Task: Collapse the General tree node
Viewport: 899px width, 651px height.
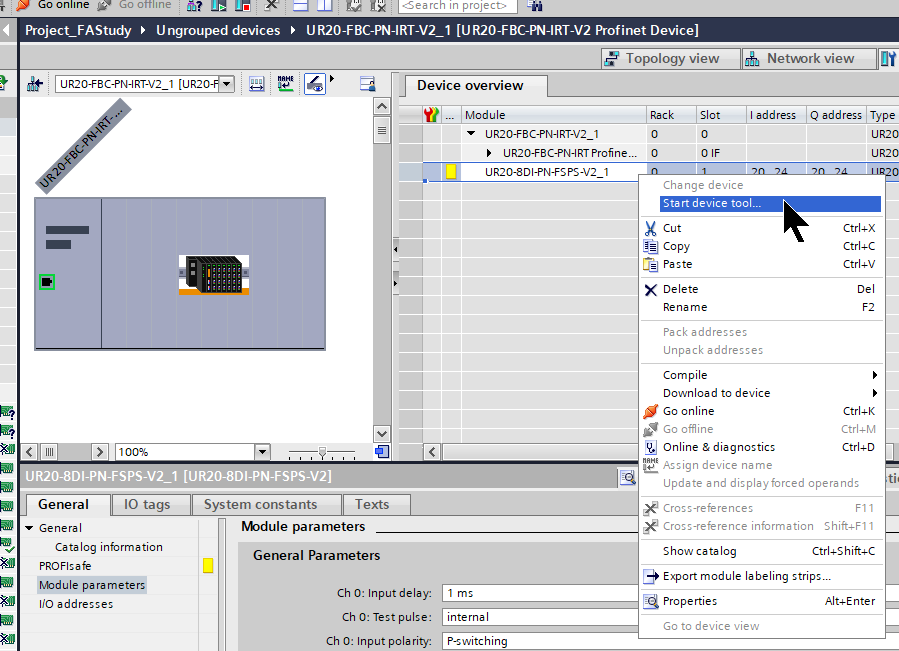Action: point(30,528)
